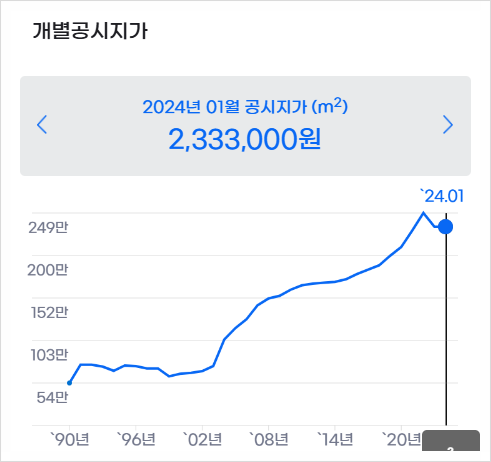Click the gray button at bottom right
The width and height of the screenshot is (491, 462).
(x=451, y=441)
